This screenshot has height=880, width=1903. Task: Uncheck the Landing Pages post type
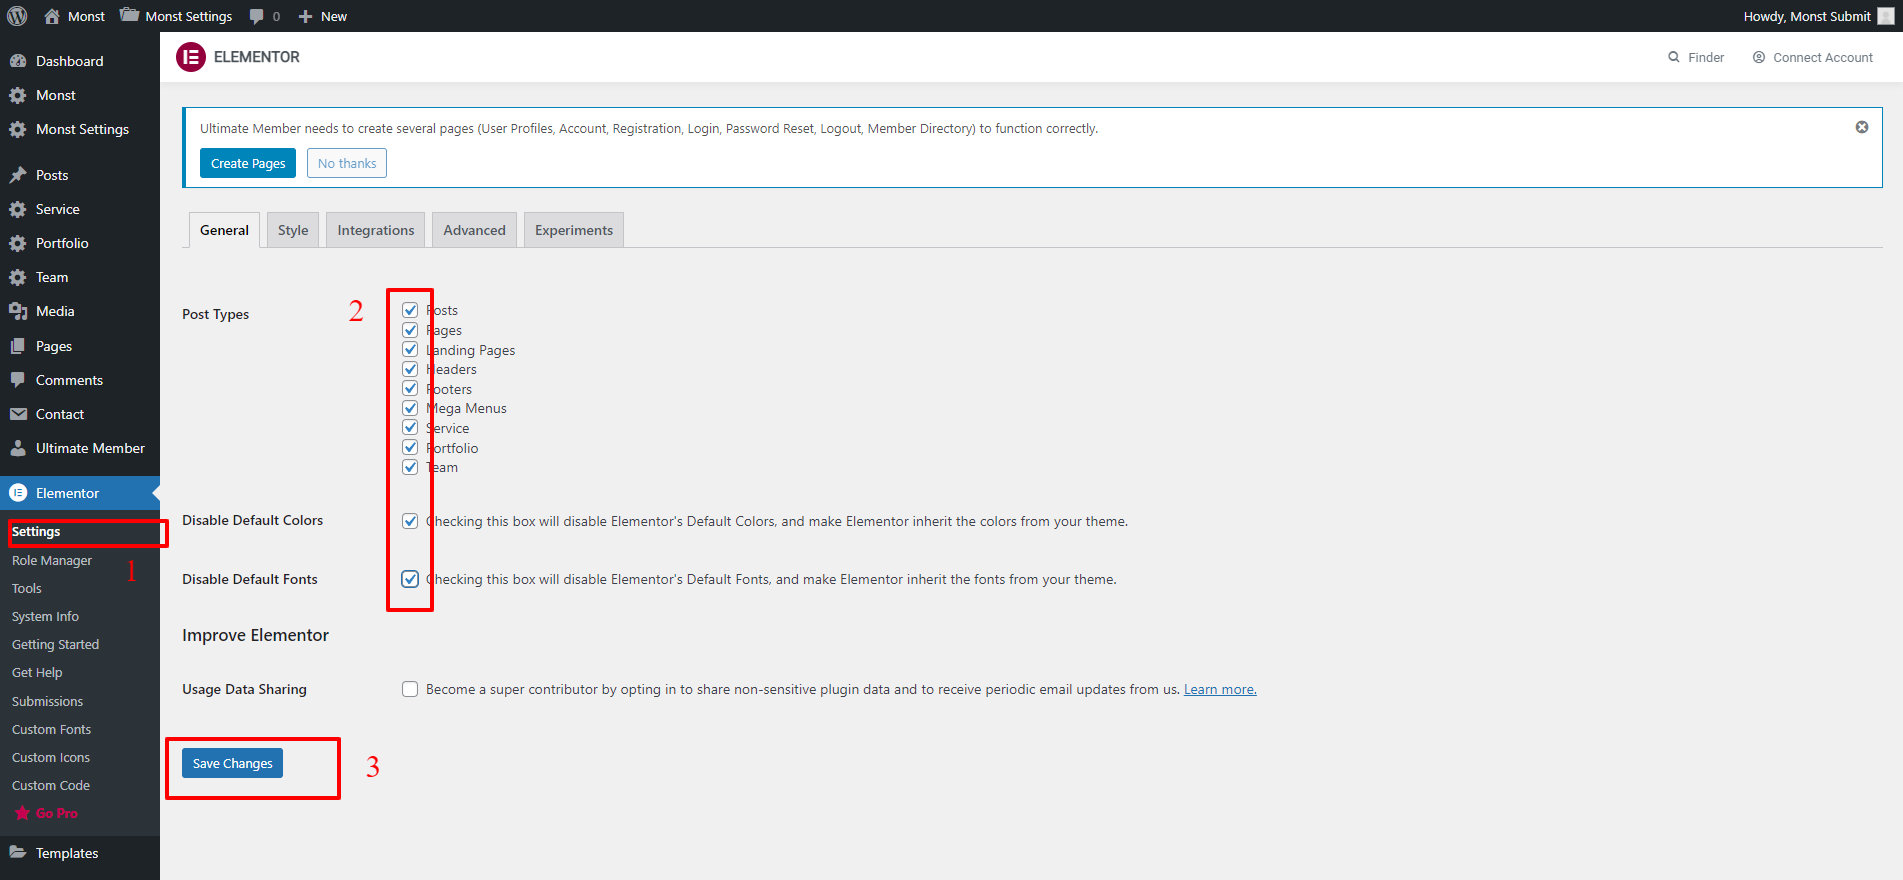tap(410, 350)
